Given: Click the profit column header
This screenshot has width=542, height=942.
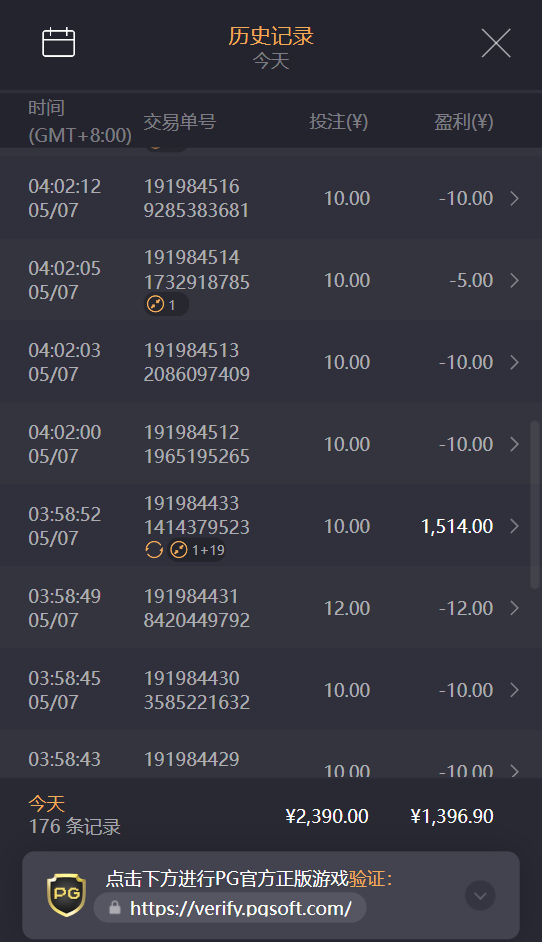Looking at the screenshot, I should [x=463, y=122].
